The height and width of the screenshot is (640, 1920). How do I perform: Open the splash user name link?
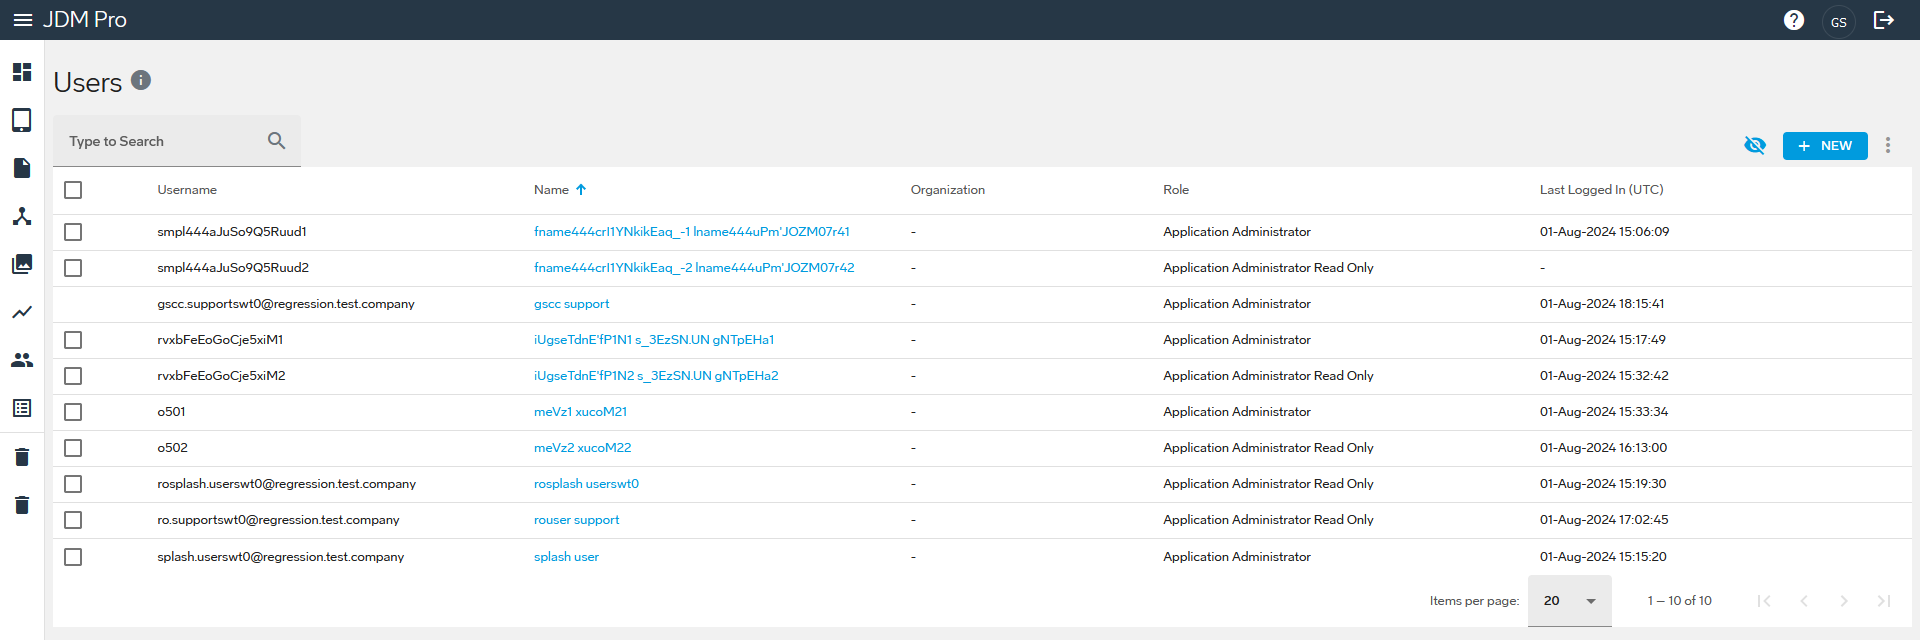click(566, 557)
